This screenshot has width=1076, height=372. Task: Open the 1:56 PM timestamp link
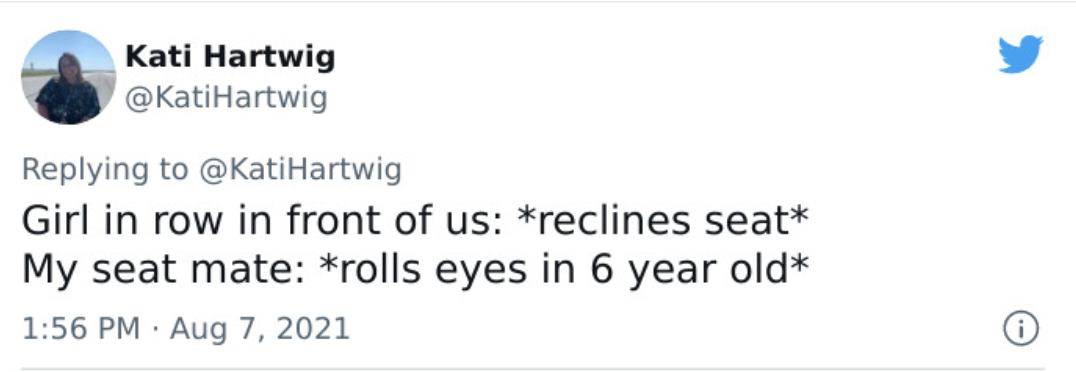pyautogui.click(x=81, y=328)
